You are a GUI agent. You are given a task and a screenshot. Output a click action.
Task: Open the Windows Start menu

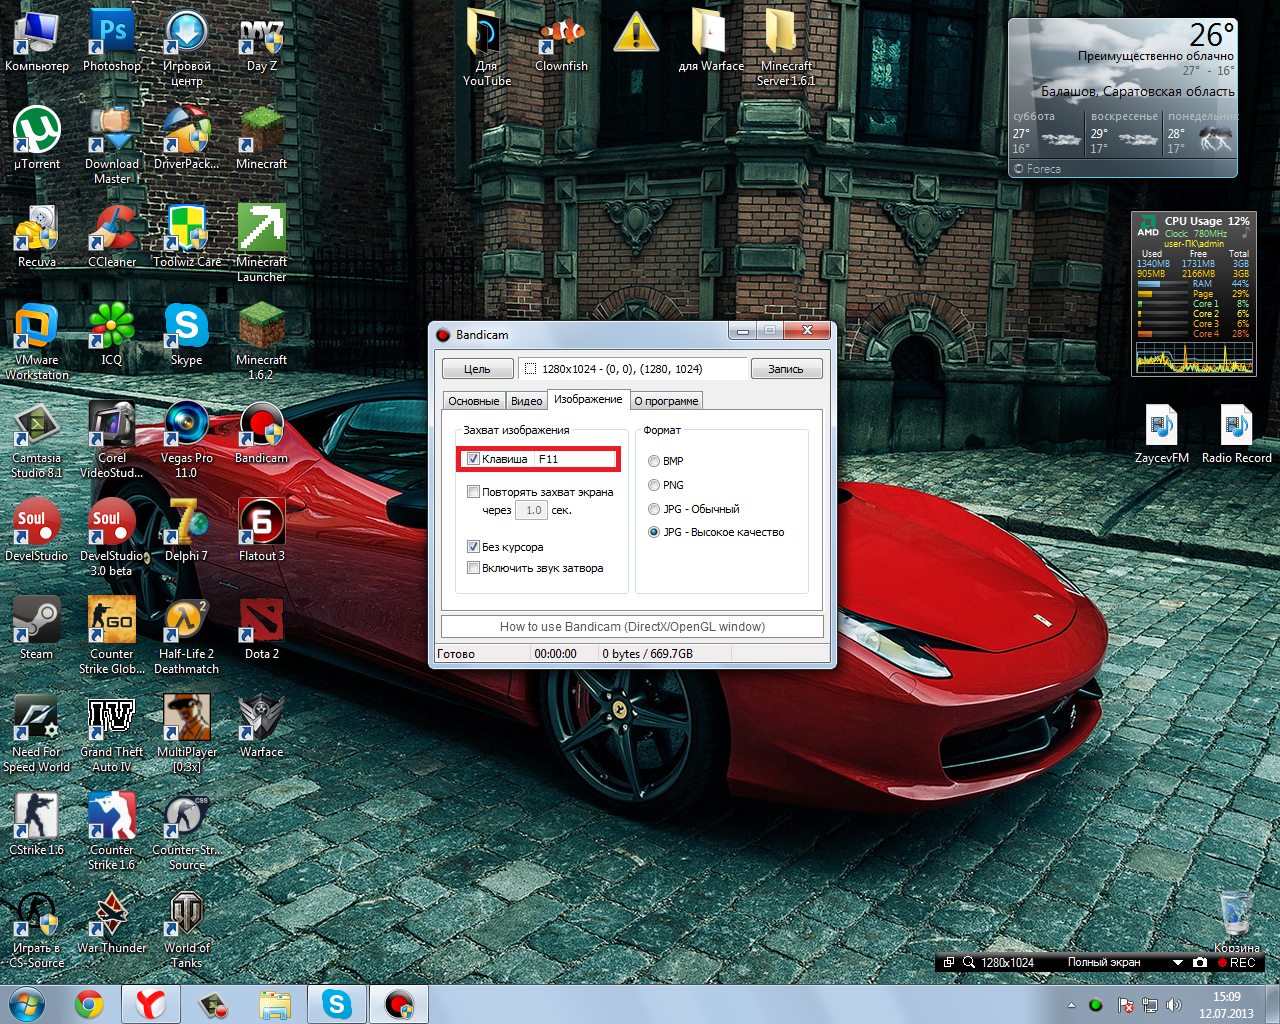(26, 1004)
